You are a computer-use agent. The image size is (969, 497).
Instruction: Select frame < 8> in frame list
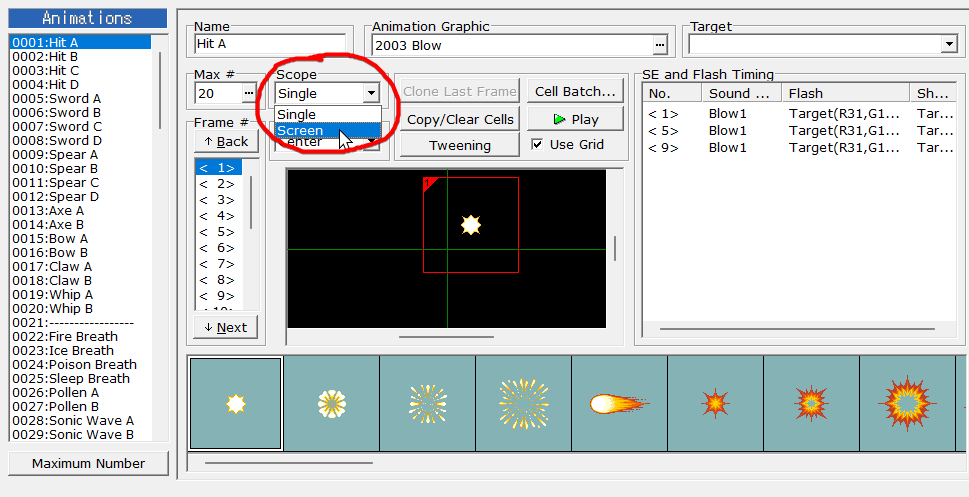pos(219,280)
